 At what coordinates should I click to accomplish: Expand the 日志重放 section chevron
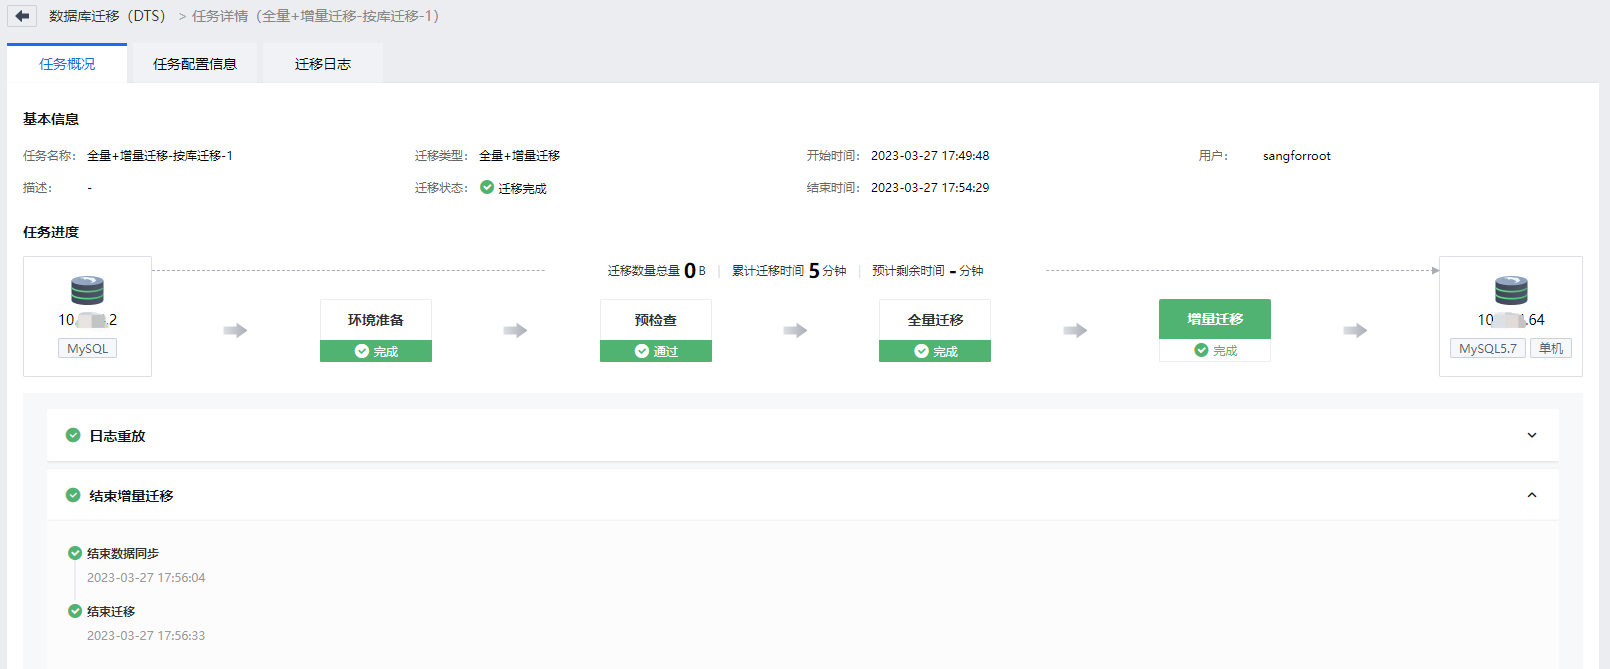coord(1531,435)
